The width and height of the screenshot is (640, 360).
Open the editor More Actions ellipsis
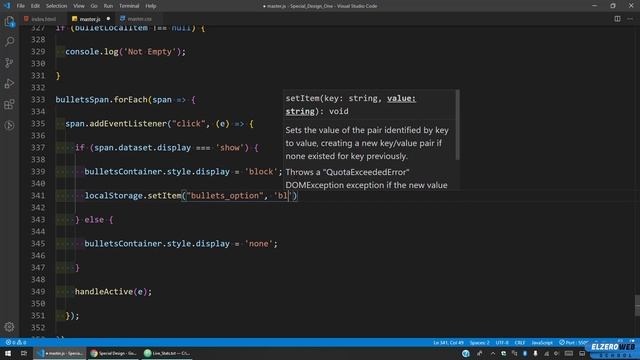click(630, 19)
